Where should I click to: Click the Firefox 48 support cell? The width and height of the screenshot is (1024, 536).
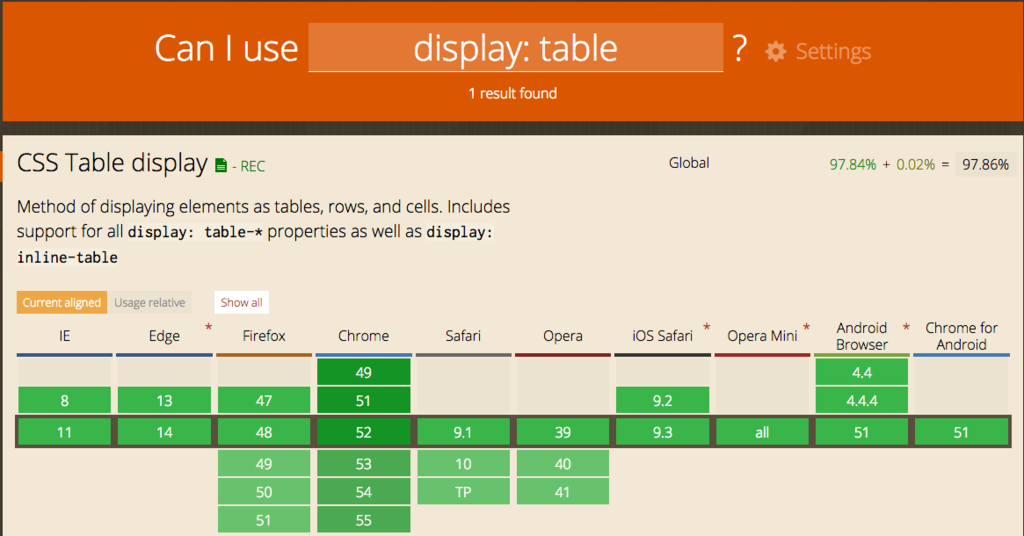[x=264, y=432]
